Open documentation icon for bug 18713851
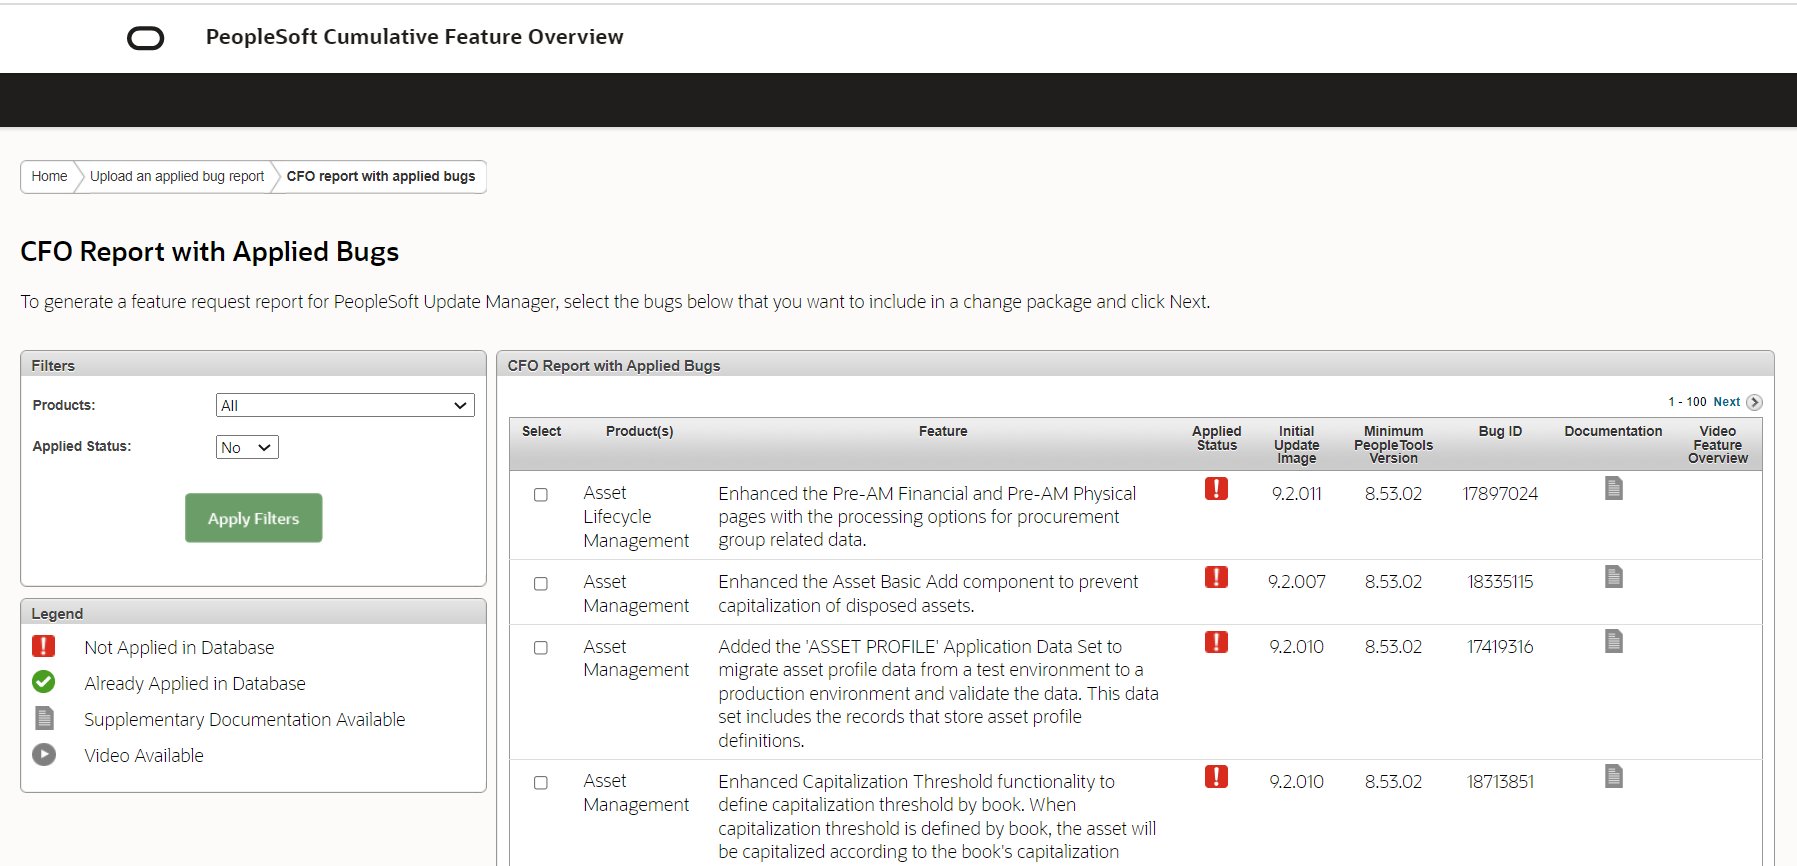1797x866 pixels. pos(1613,776)
